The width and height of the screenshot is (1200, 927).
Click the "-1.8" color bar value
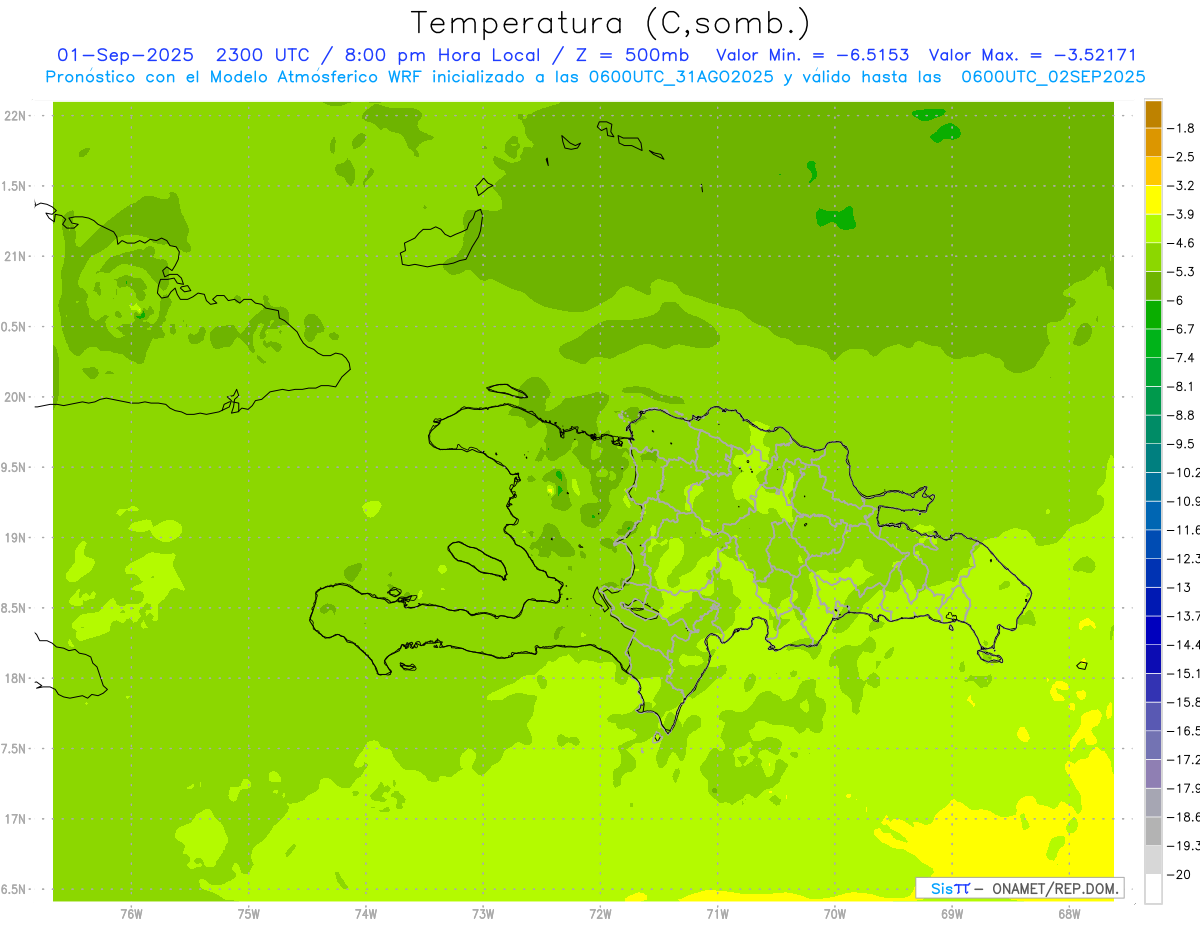click(x=1183, y=128)
